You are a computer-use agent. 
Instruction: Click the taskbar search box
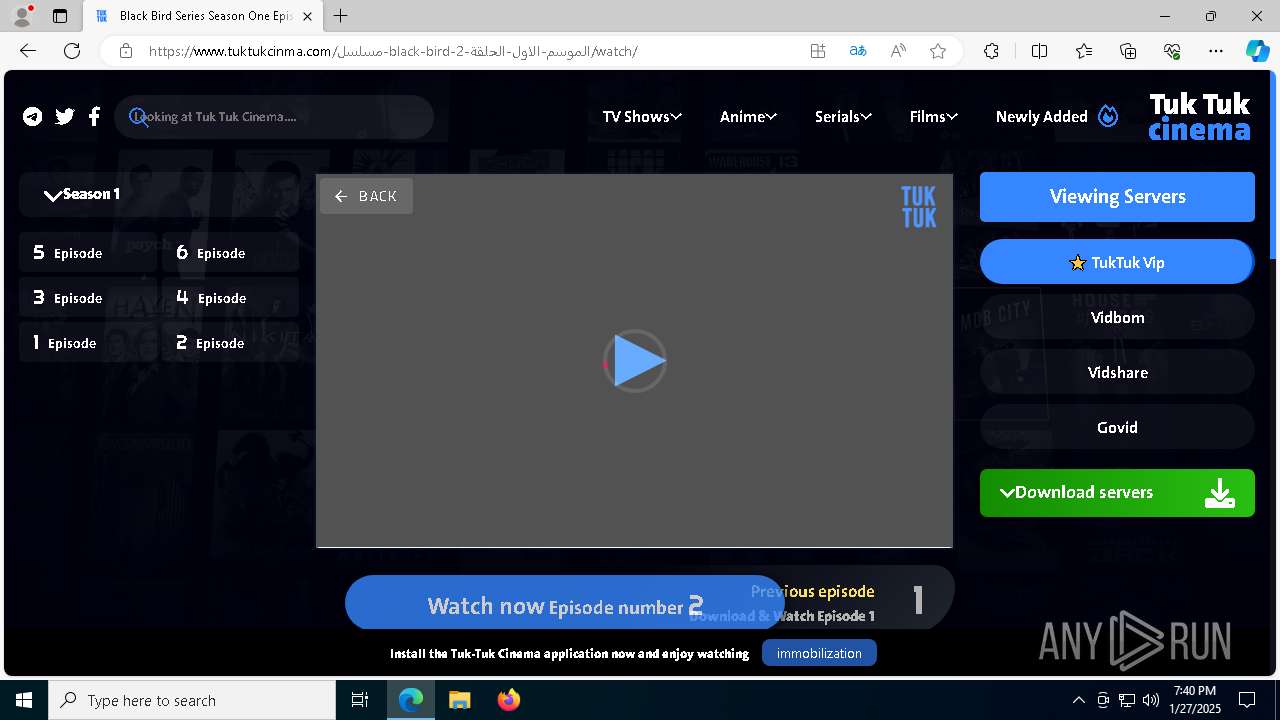[192, 700]
